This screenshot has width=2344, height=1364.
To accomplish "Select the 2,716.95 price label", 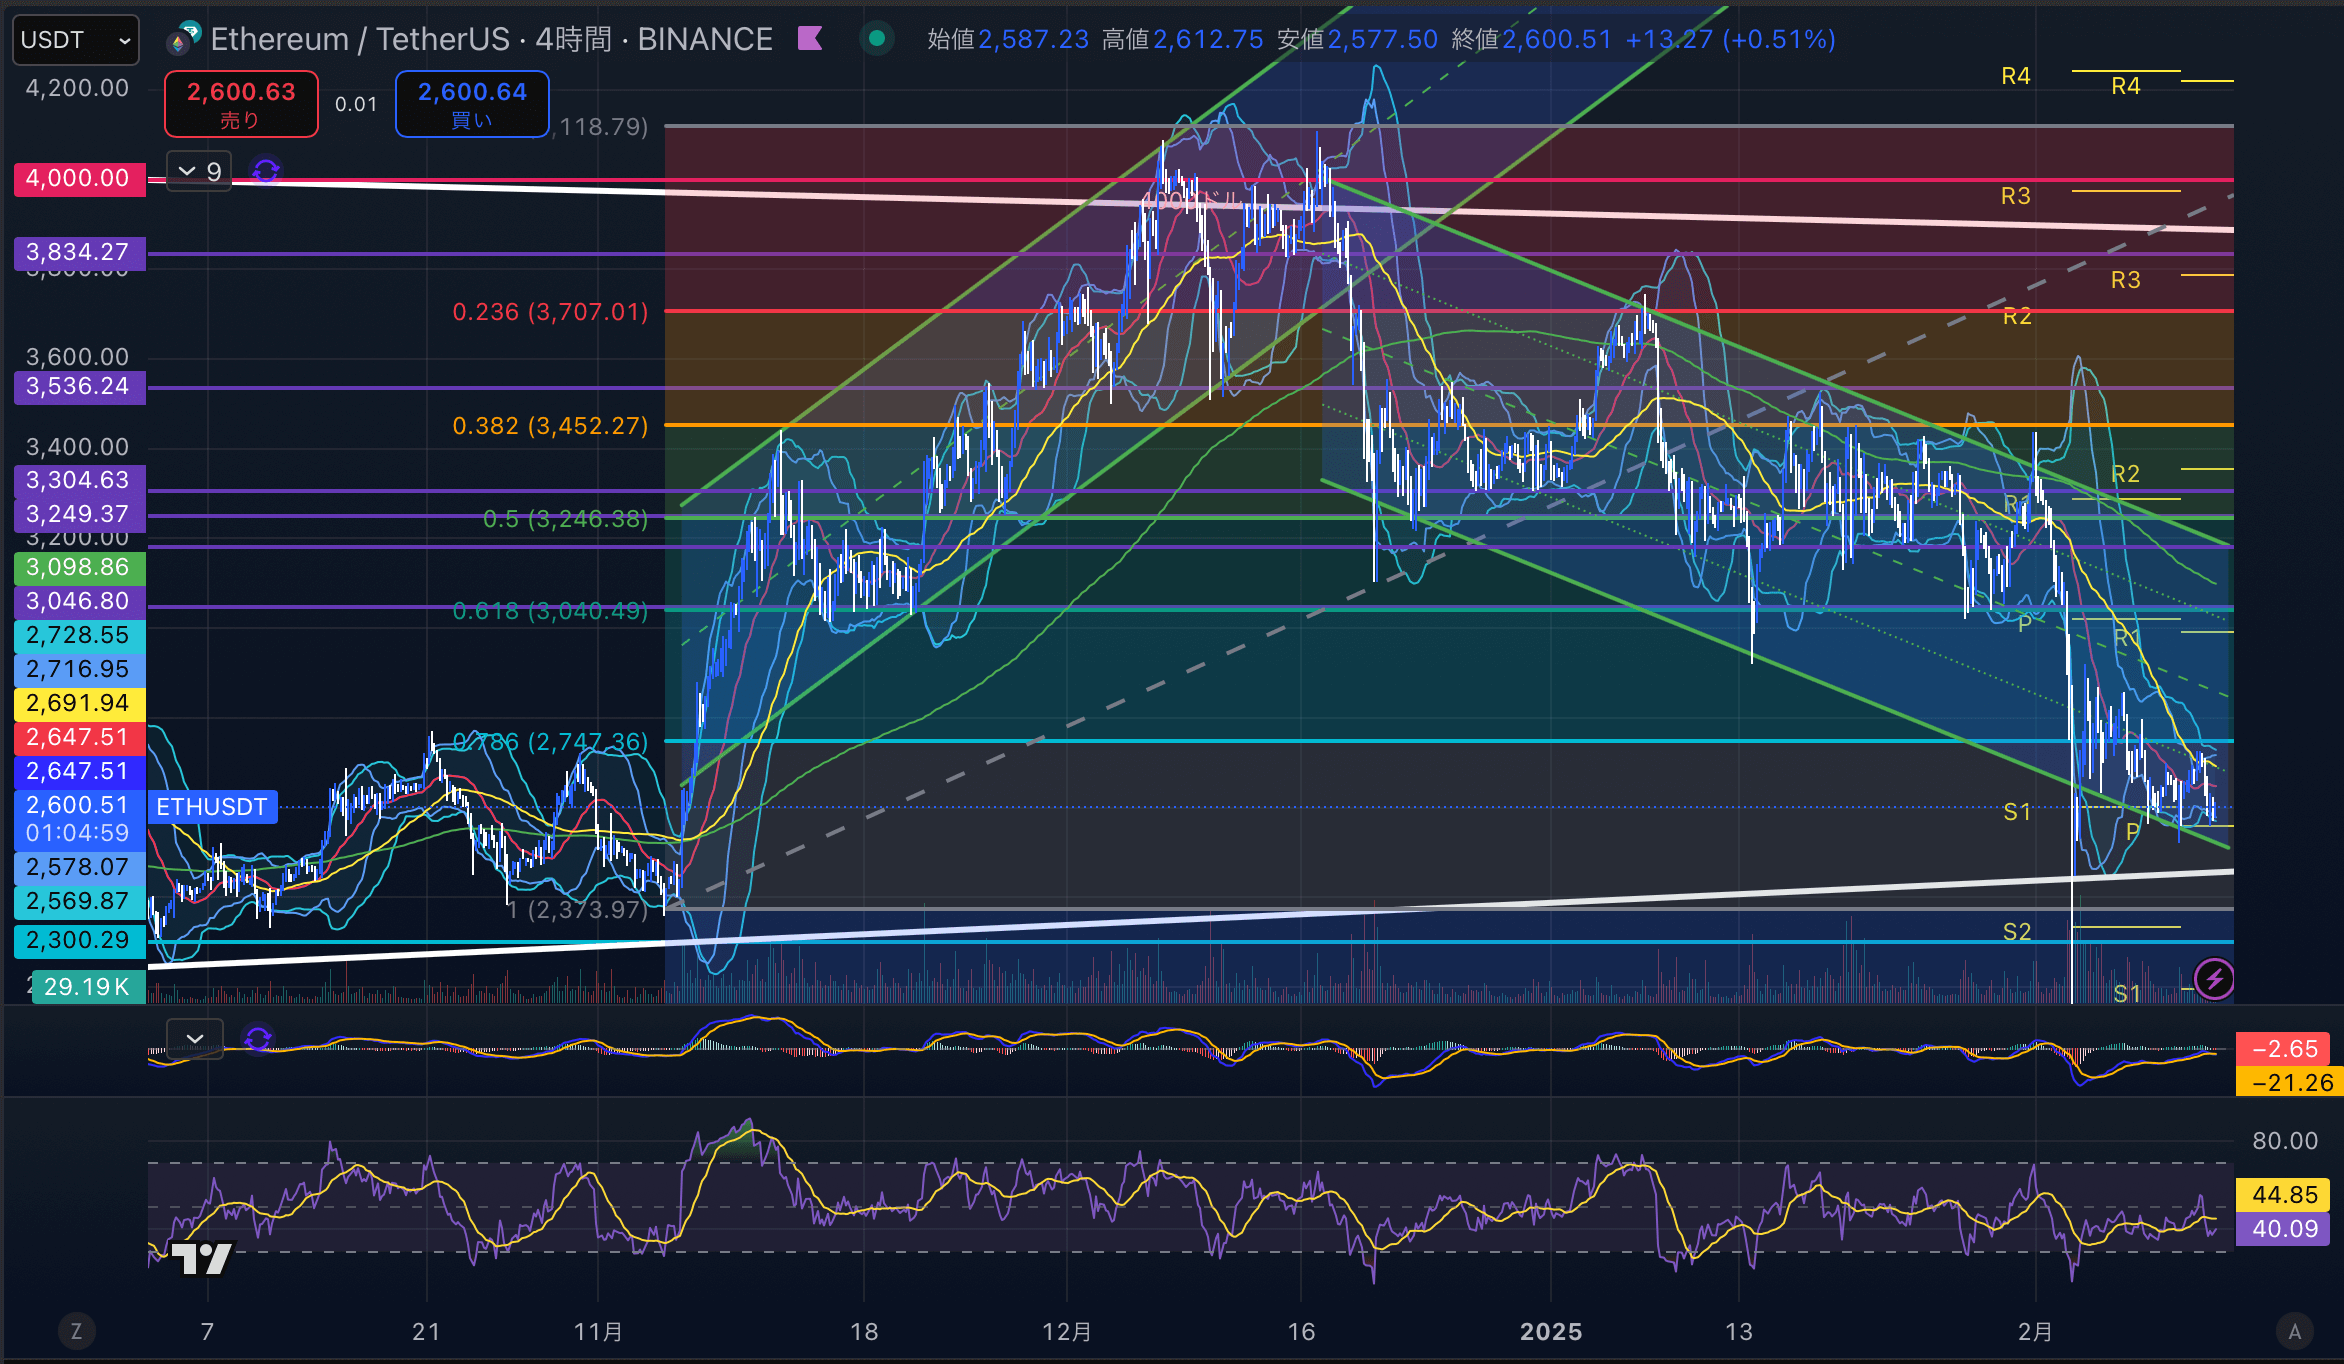I will pyautogui.click(x=79, y=670).
